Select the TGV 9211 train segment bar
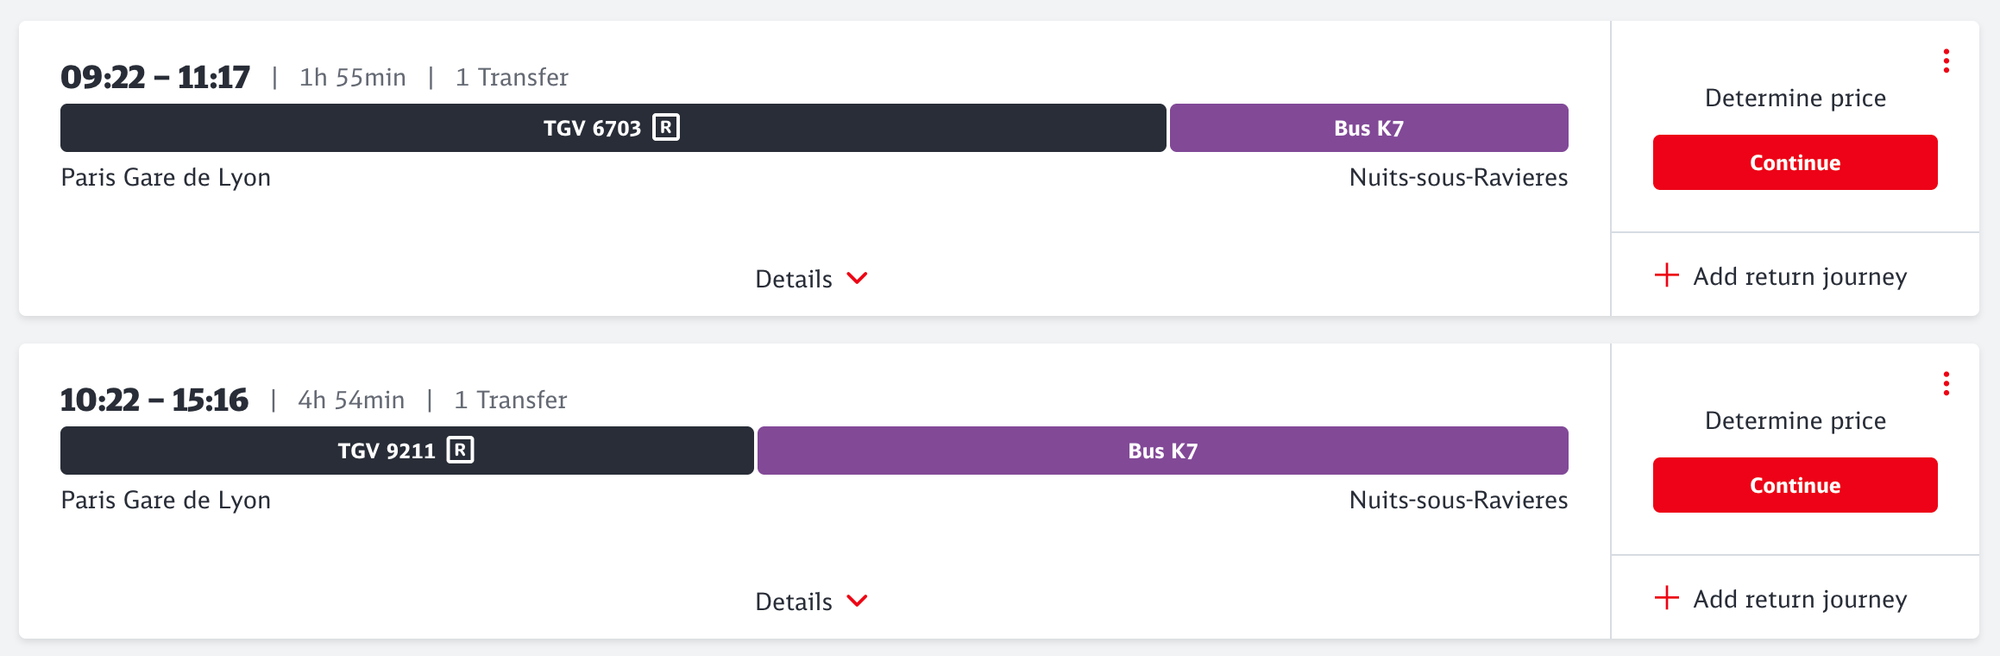The height and width of the screenshot is (656, 2000). 250,451
